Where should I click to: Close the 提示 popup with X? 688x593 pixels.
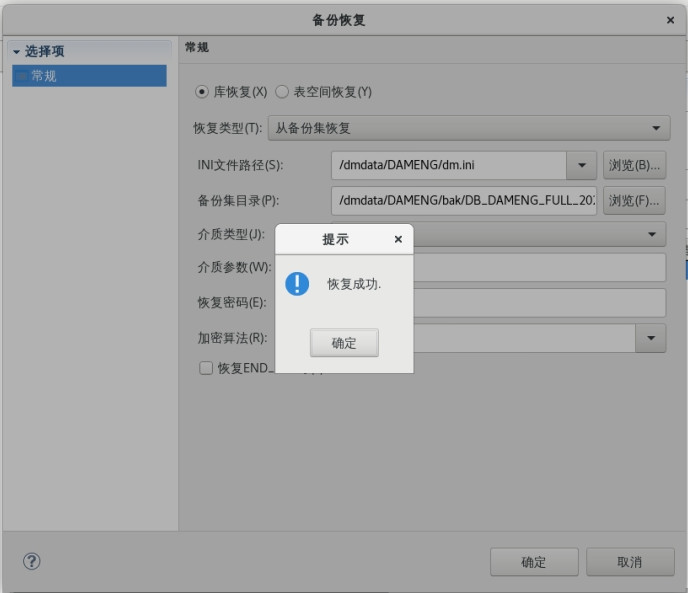pos(398,240)
